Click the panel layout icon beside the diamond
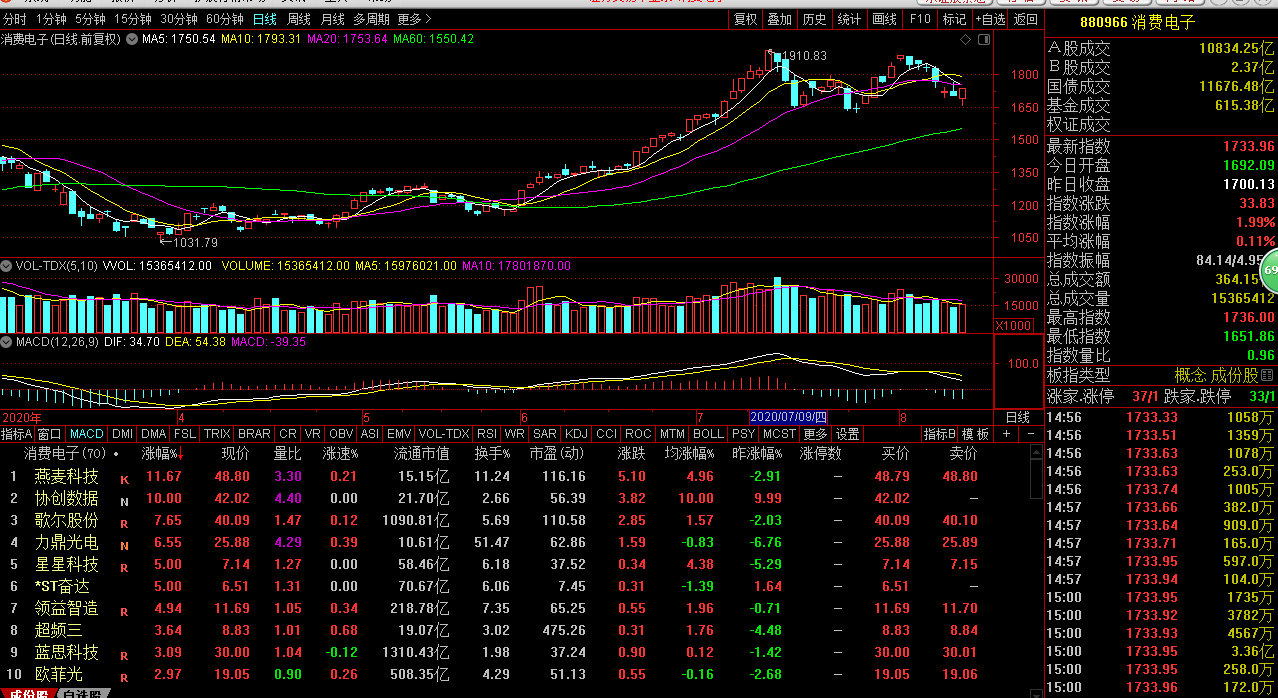The height and width of the screenshot is (698, 1278). [982, 40]
